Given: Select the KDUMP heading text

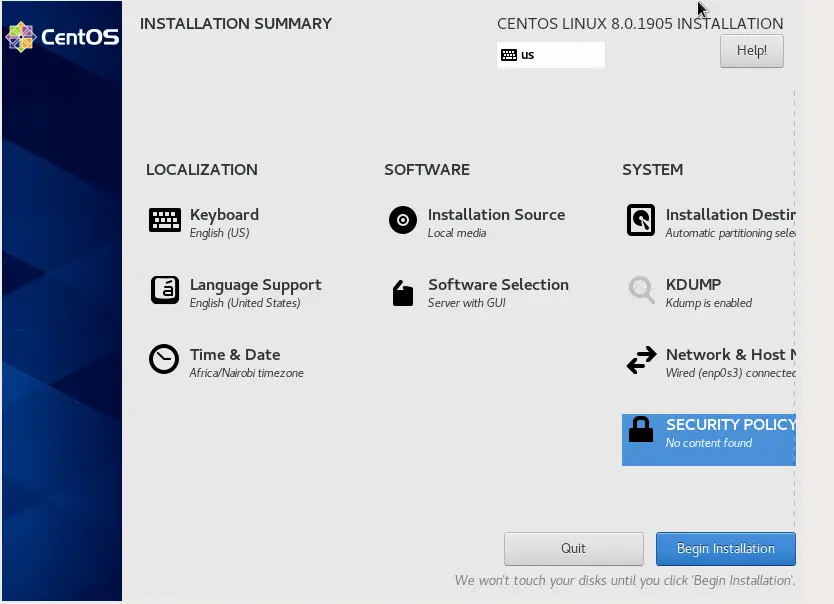Looking at the screenshot, I should click(x=693, y=284).
